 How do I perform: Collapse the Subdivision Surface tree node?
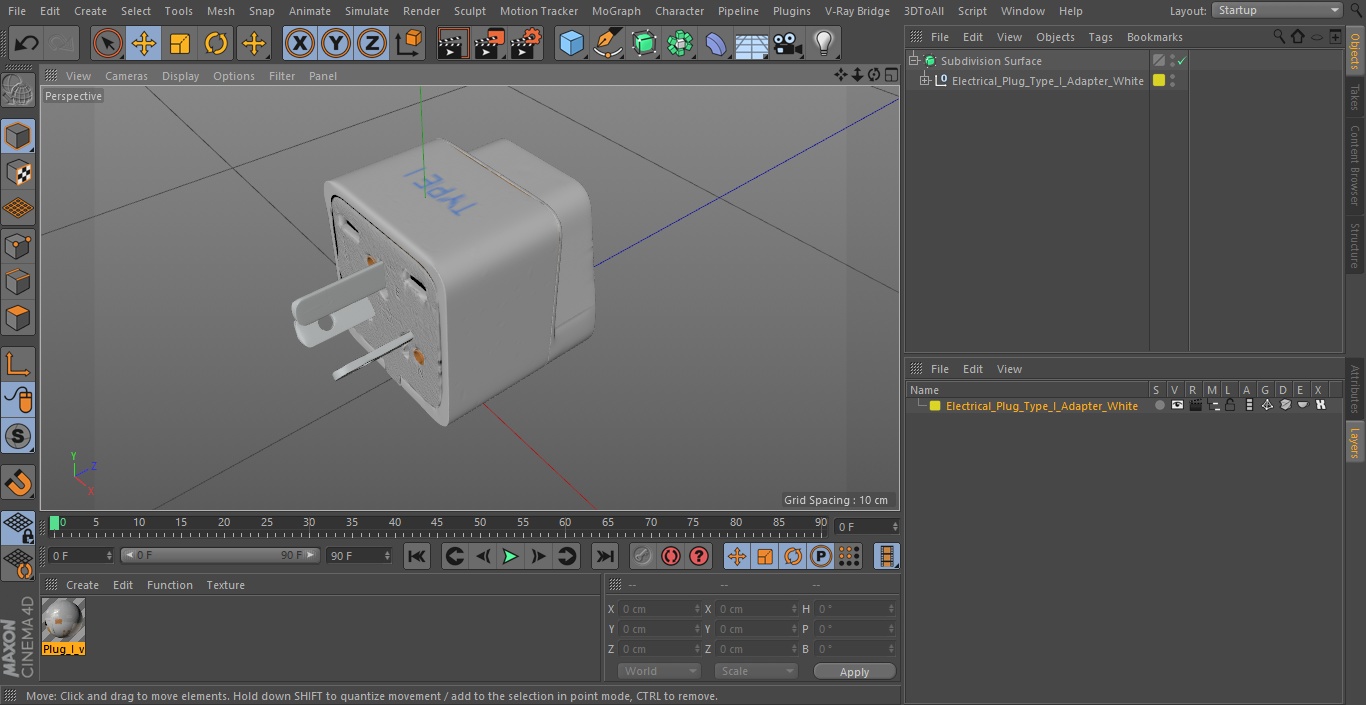pos(913,61)
